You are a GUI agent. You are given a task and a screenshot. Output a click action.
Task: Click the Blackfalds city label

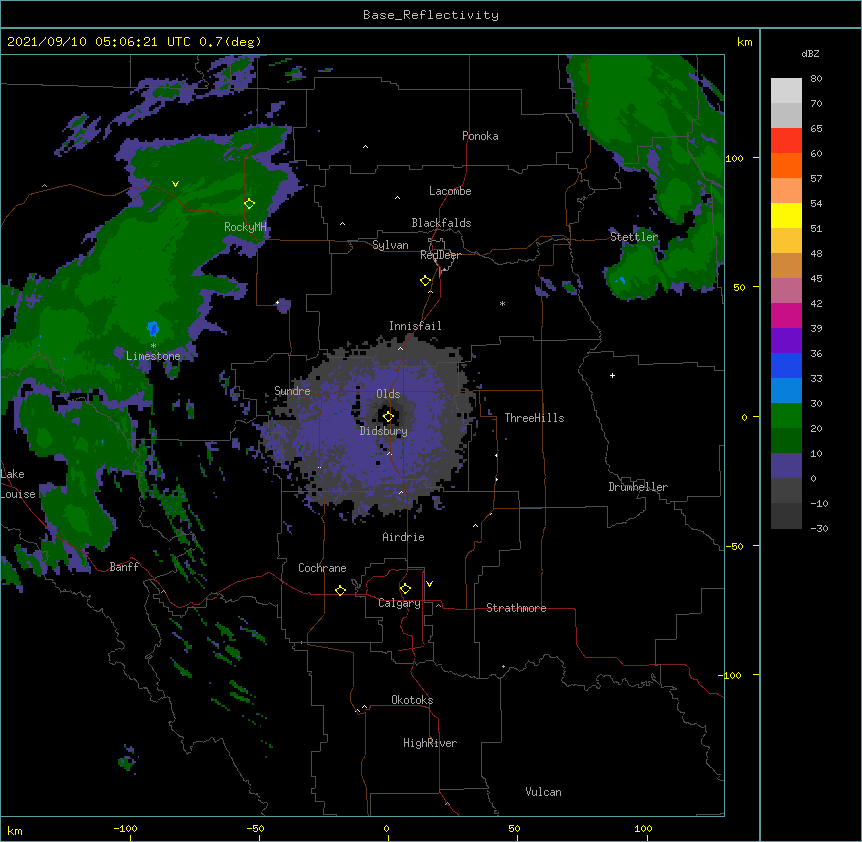tap(441, 223)
